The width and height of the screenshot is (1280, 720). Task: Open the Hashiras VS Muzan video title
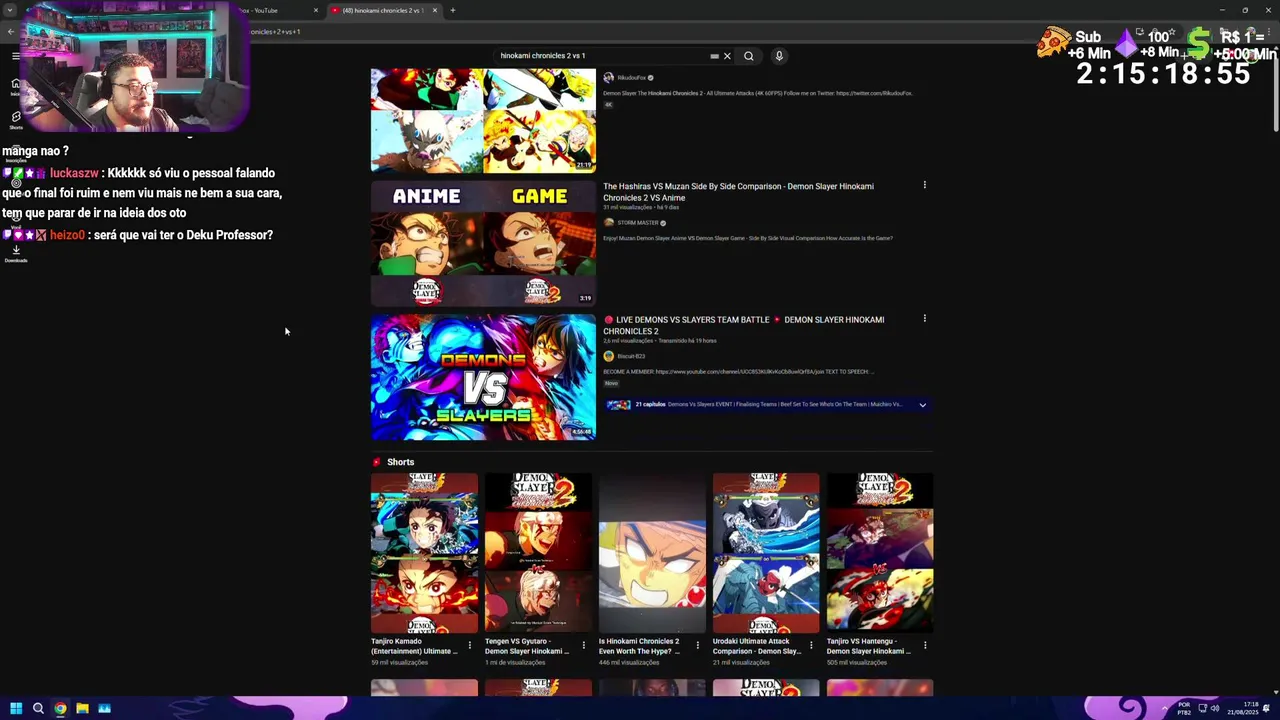pyautogui.click(x=738, y=192)
